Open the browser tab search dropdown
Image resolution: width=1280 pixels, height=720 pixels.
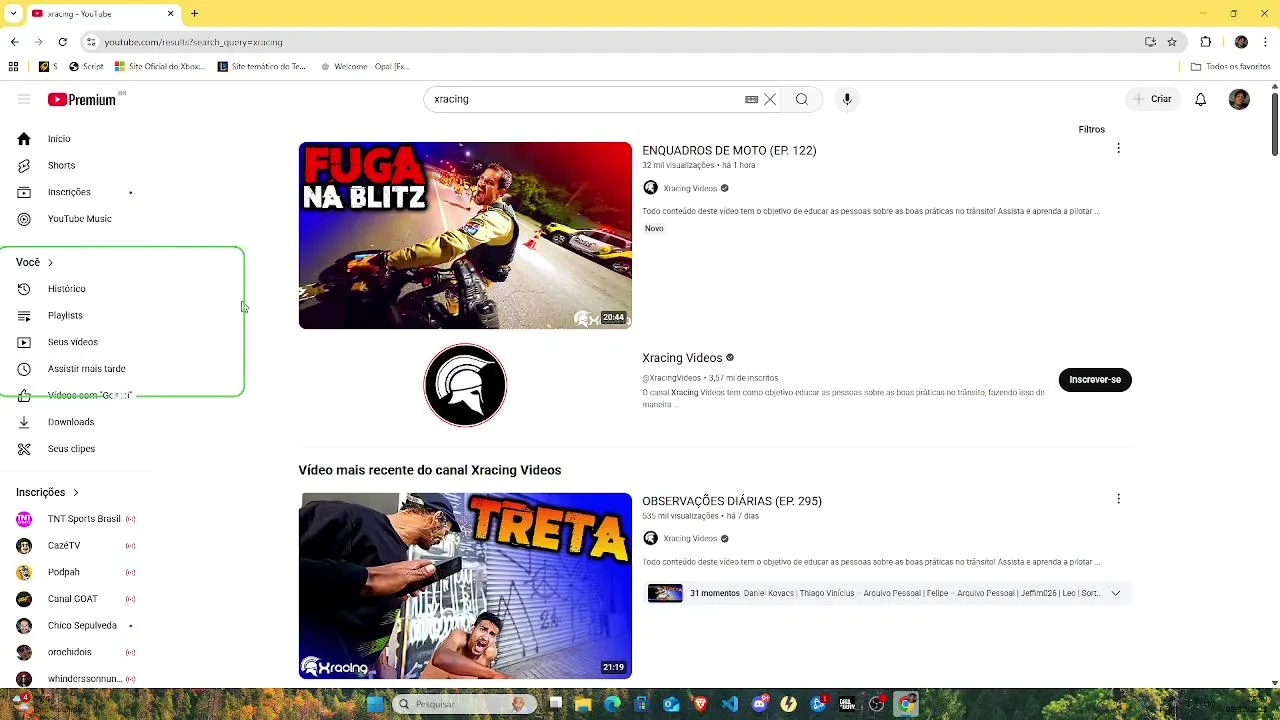12,14
